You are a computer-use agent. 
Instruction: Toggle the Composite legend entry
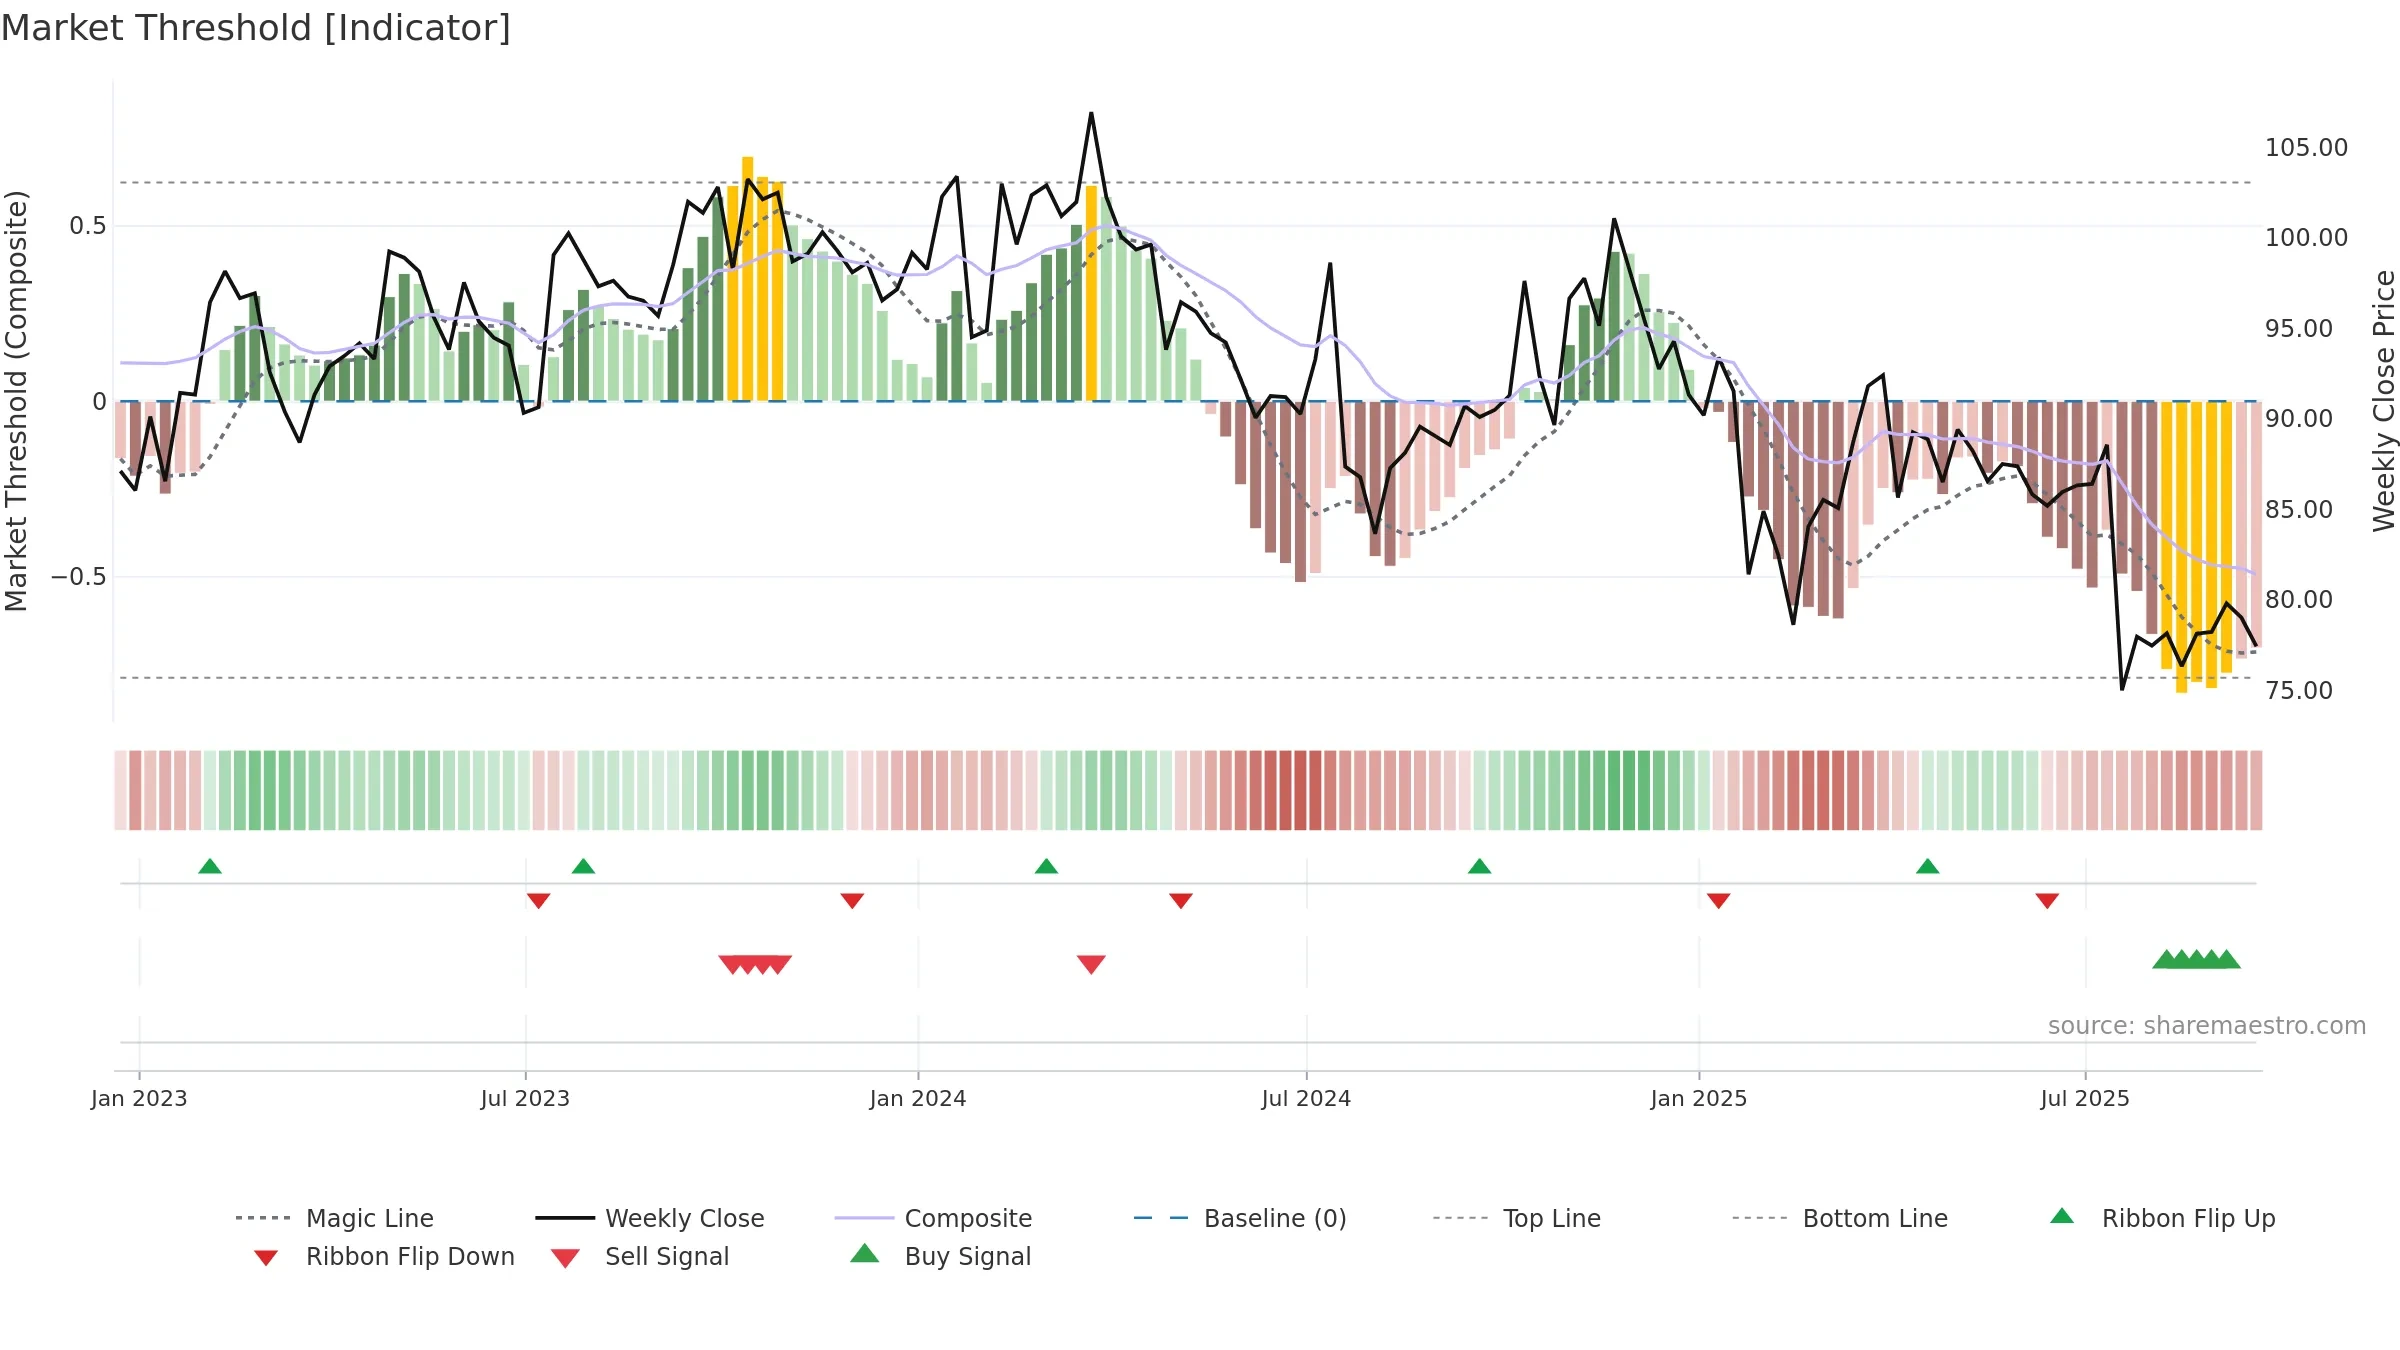tap(933, 1218)
